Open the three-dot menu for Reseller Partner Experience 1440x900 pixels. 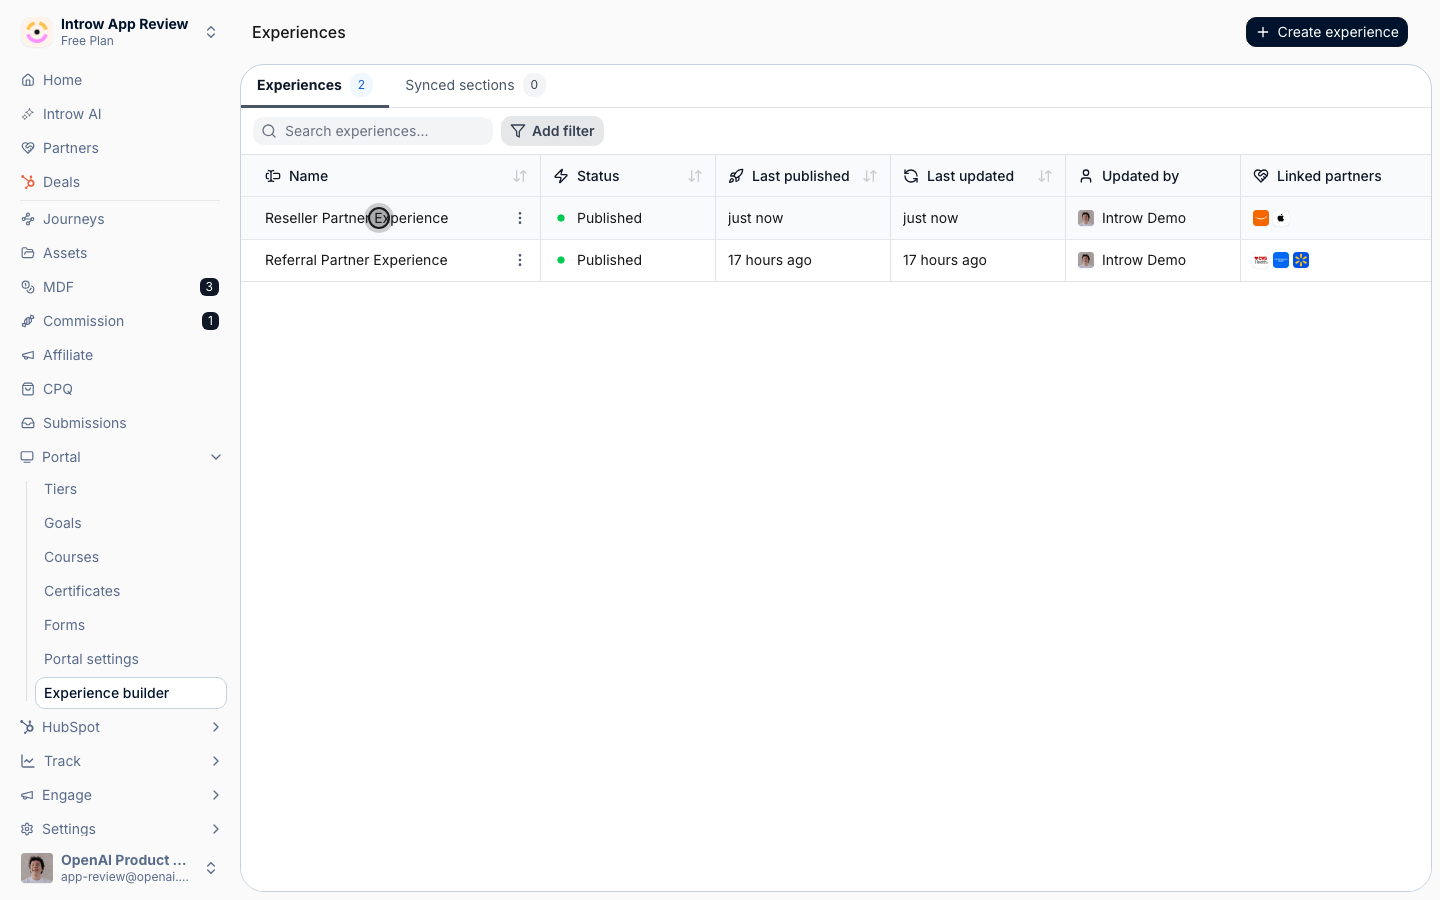[x=520, y=218]
